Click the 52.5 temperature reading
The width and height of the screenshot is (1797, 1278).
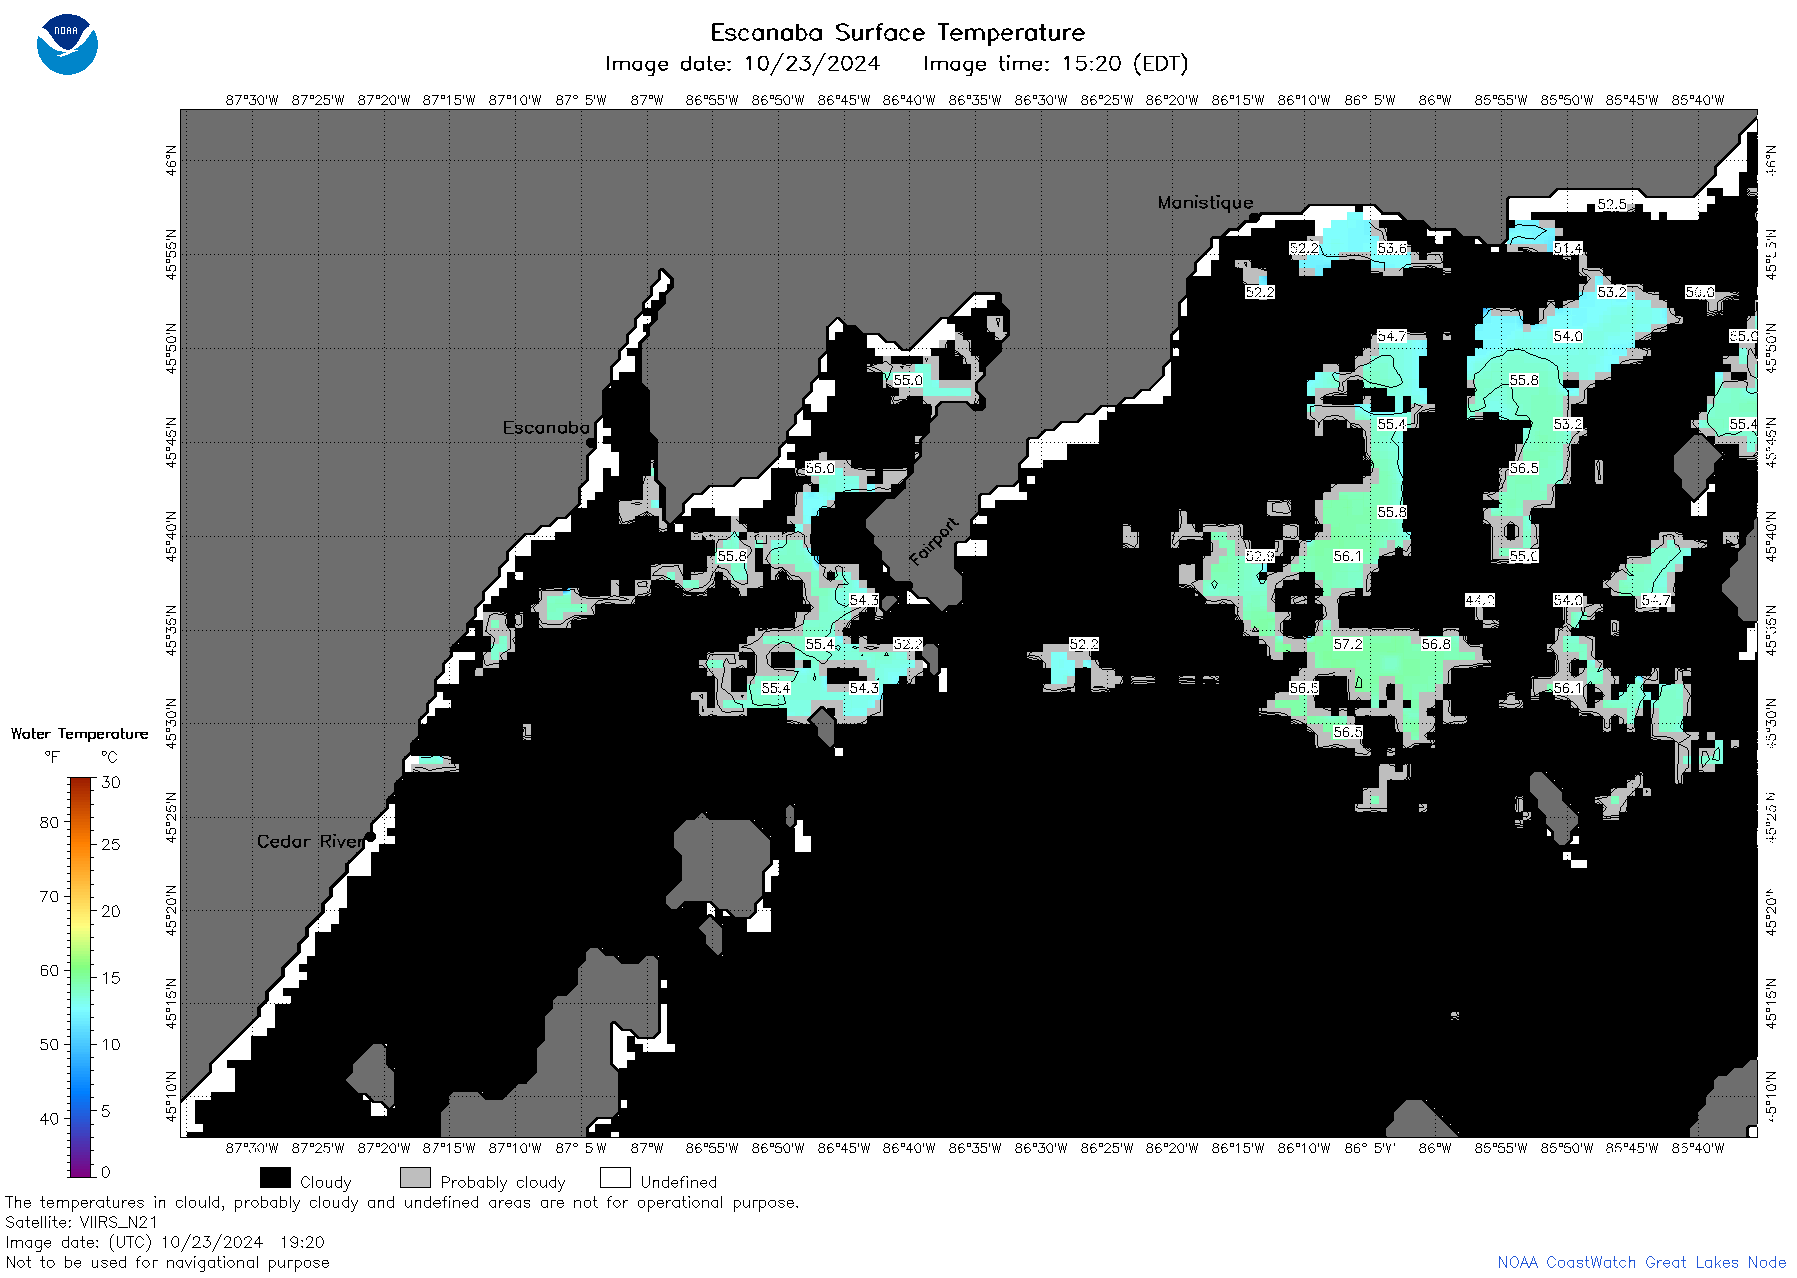(1611, 204)
